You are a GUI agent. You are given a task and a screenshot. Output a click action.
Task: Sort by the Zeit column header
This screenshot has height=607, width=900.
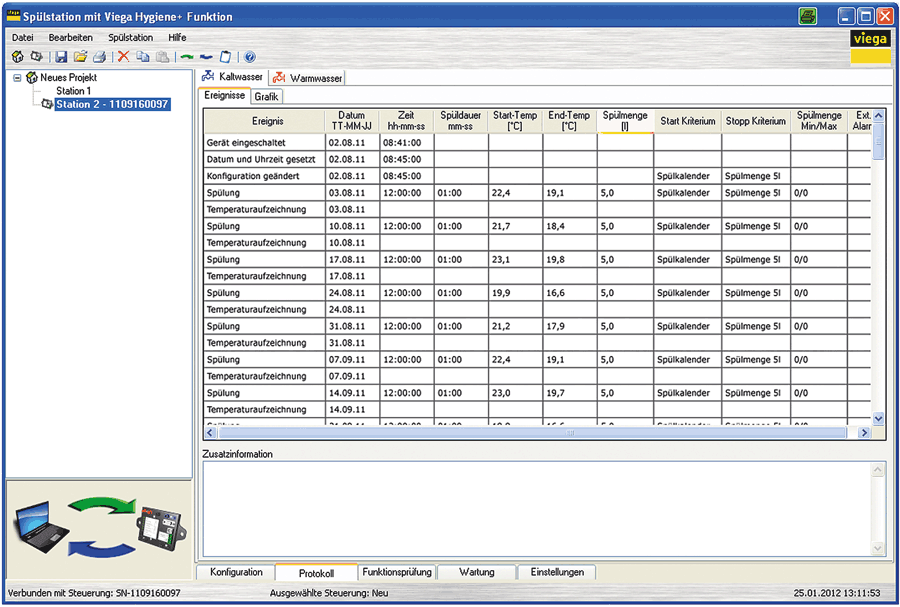click(406, 121)
